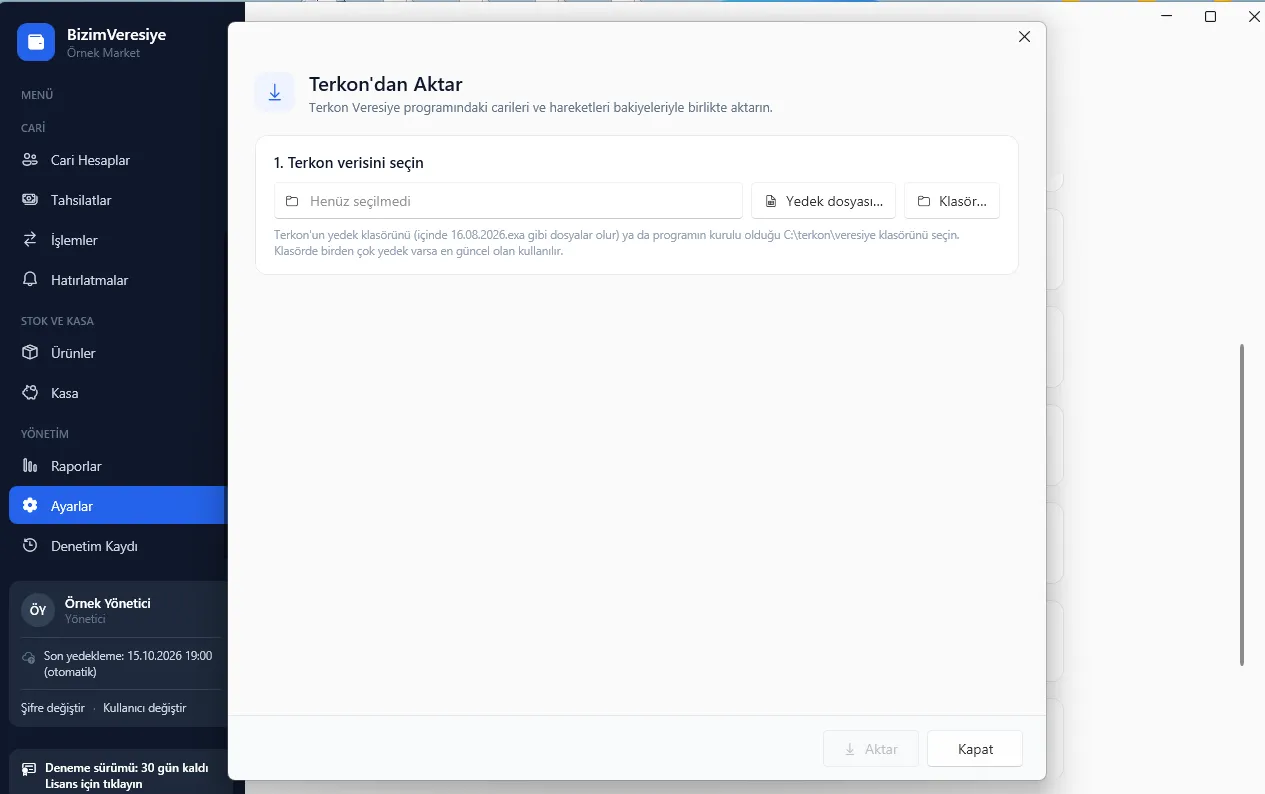1265x794 pixels.
Task: Click the license icon by Deneme sürümü
Action: (29, 770)
